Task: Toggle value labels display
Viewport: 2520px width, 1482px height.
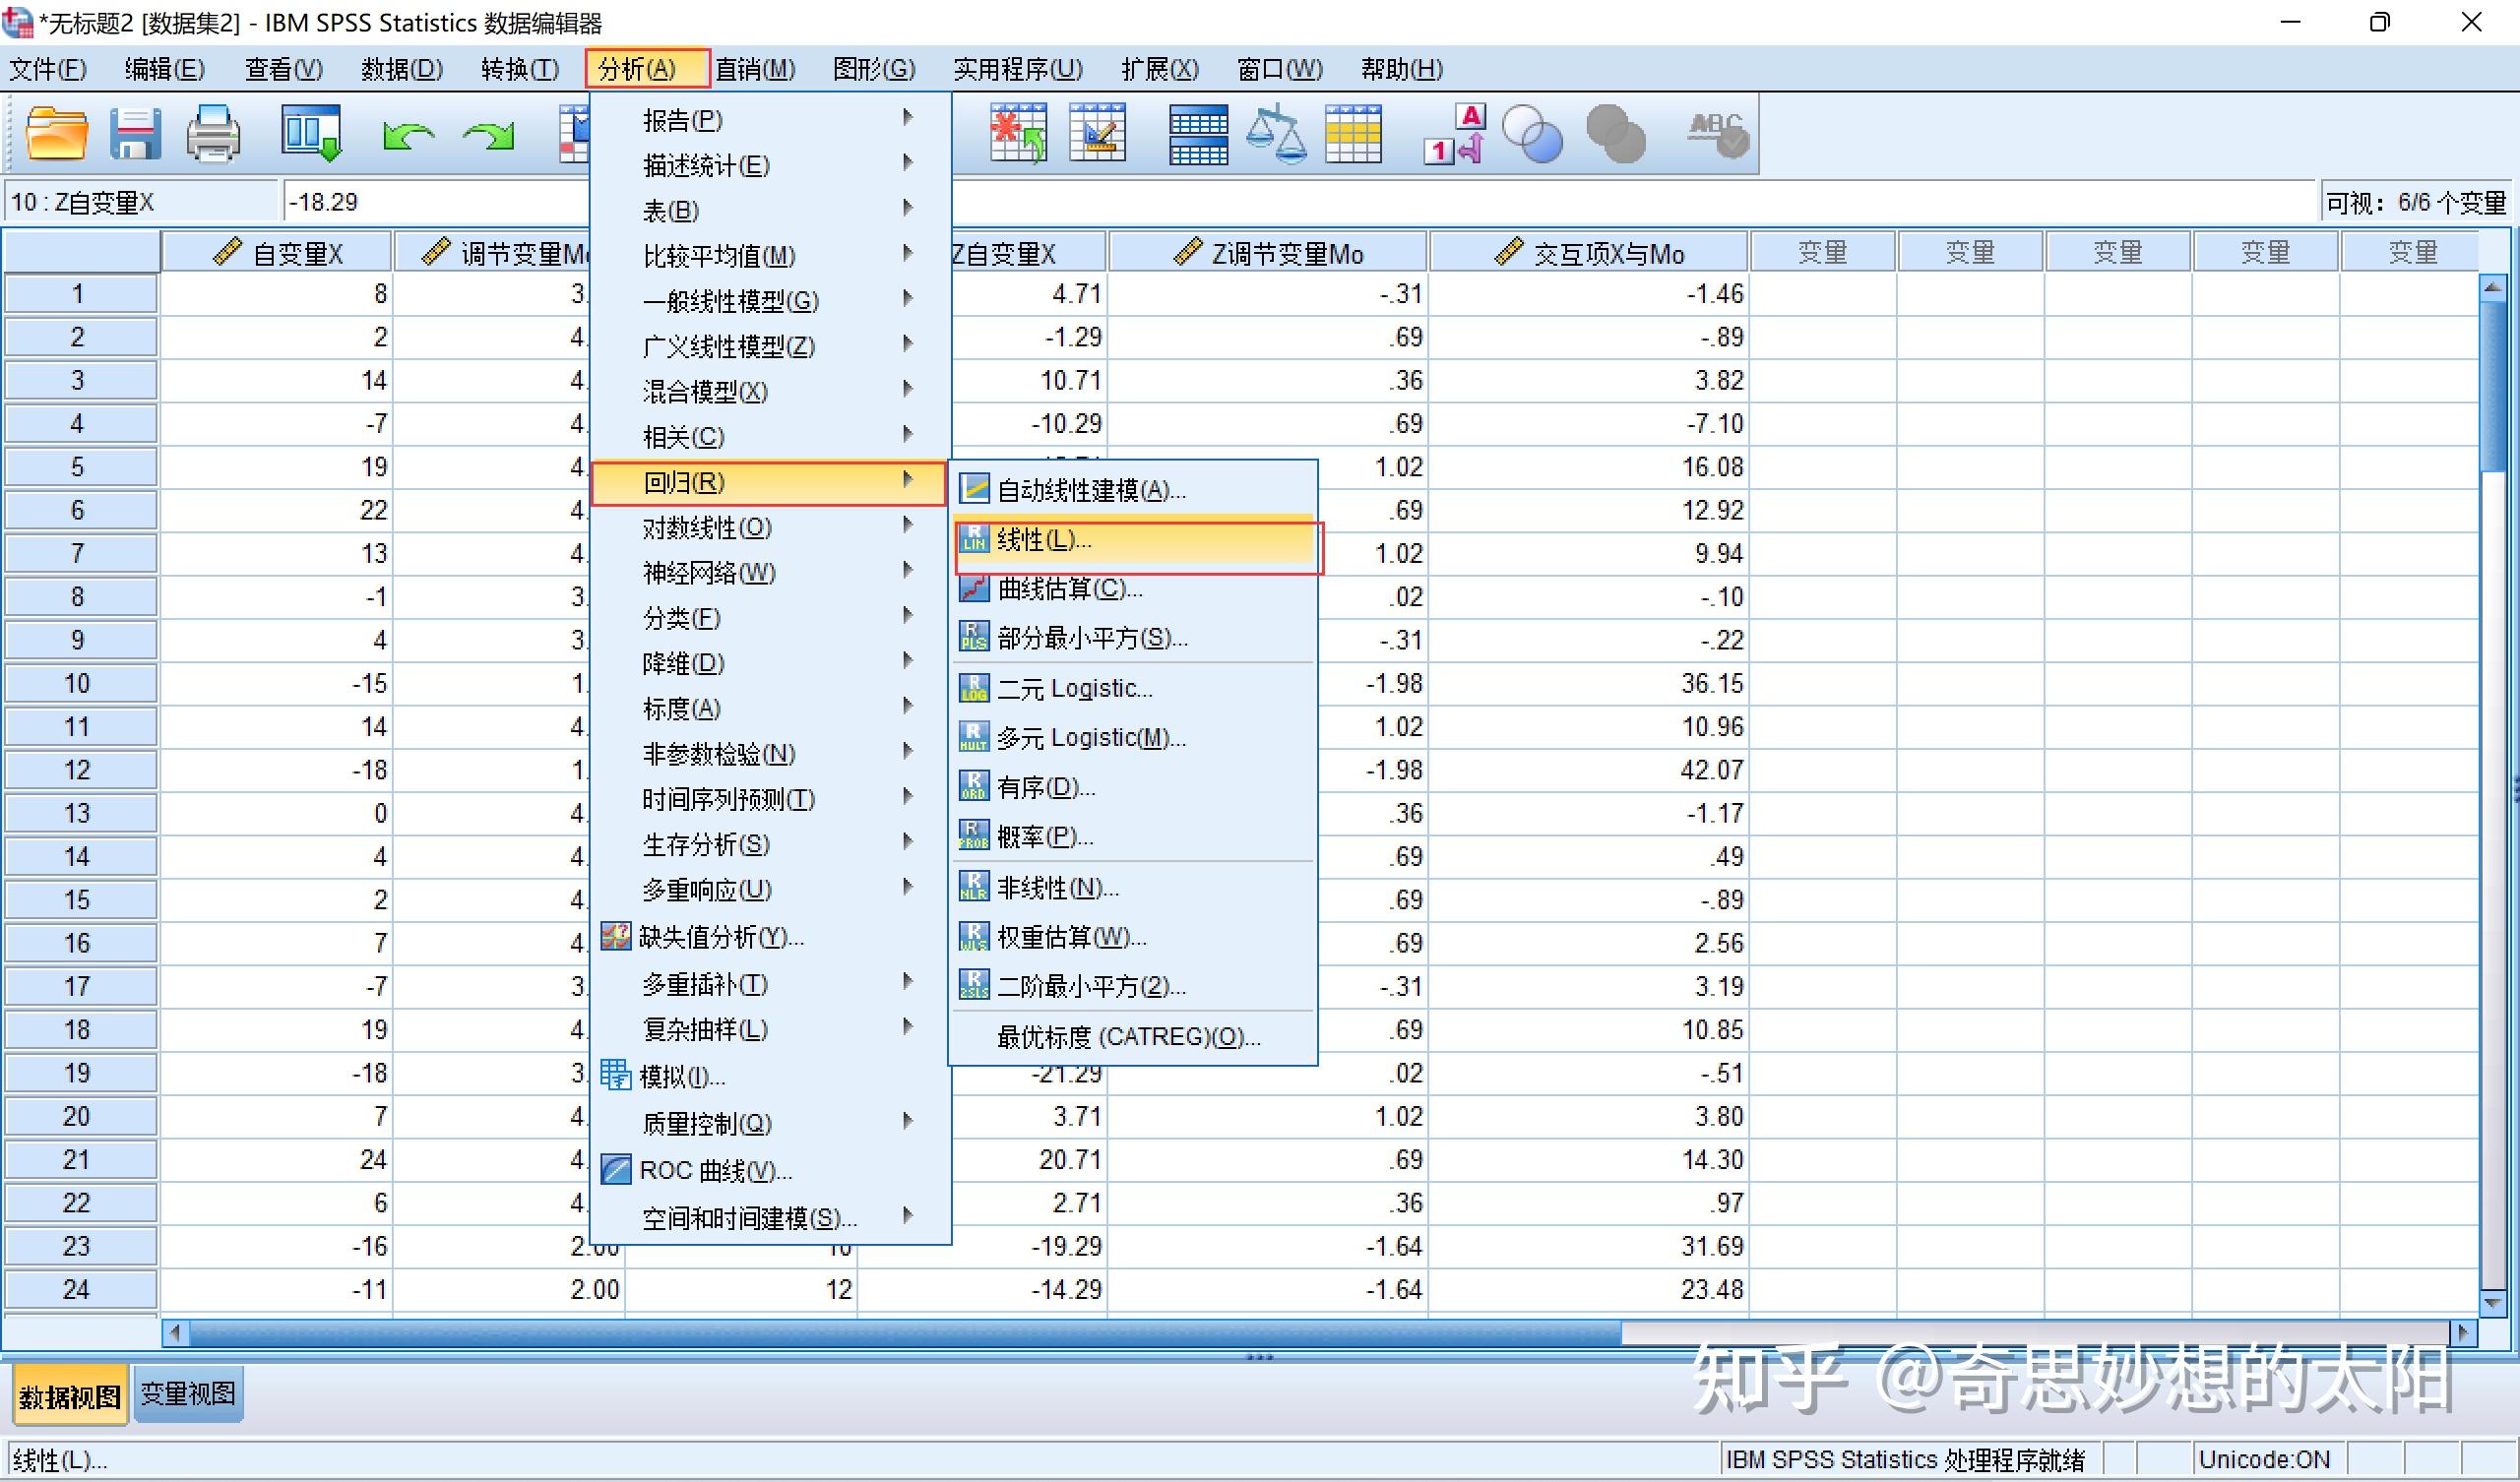Action: (x=1453, y=133)
